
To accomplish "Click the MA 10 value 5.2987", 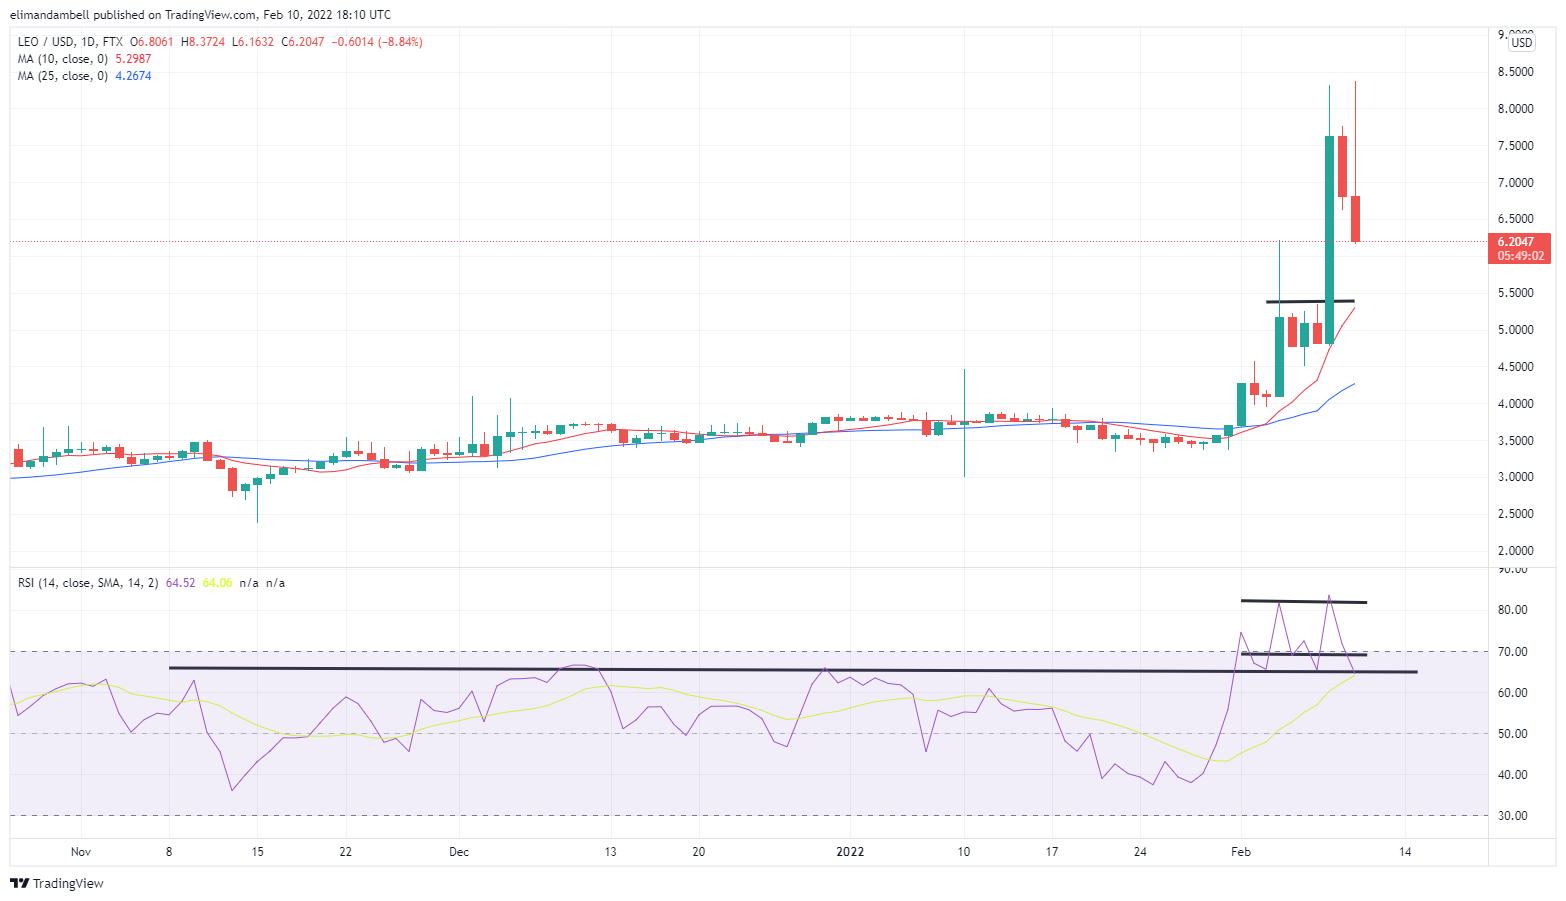I will click(133, 59).
